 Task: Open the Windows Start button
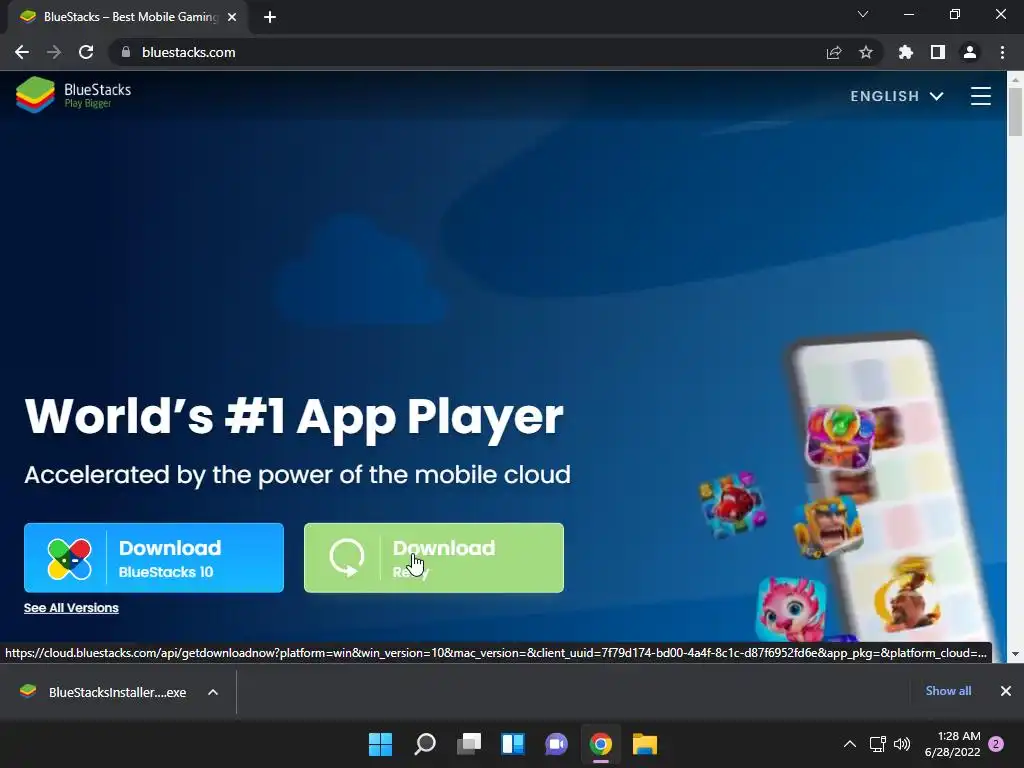point(381,744)
